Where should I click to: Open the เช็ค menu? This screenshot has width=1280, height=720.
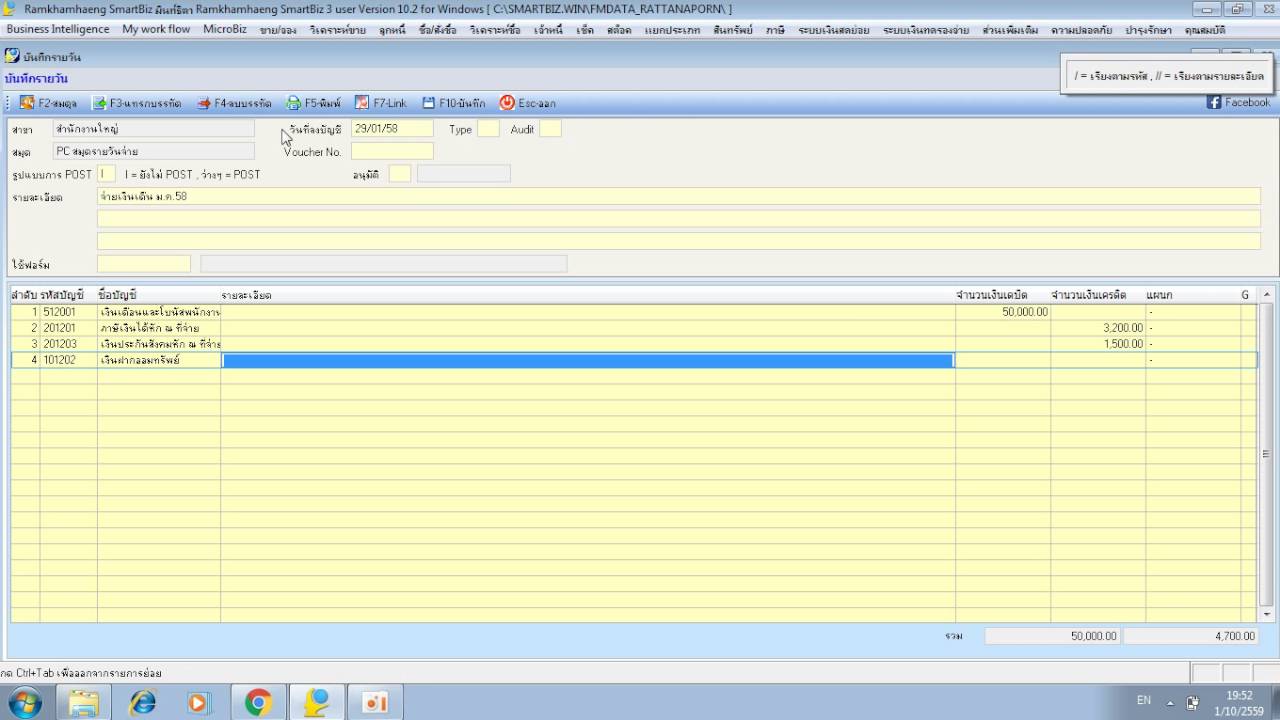click(x=586, y=30)
